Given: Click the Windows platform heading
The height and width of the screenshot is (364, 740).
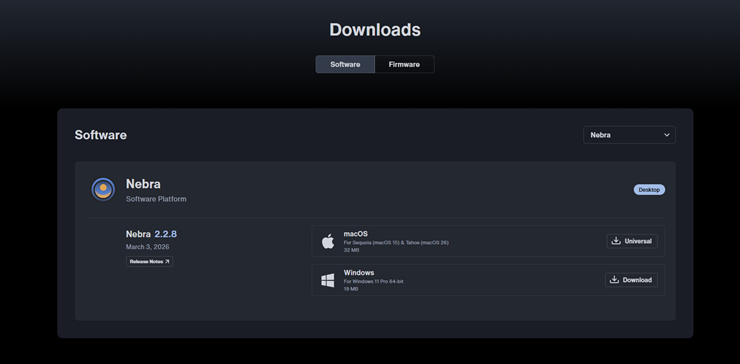Looking at the screenshot, I should click(359, 272).
